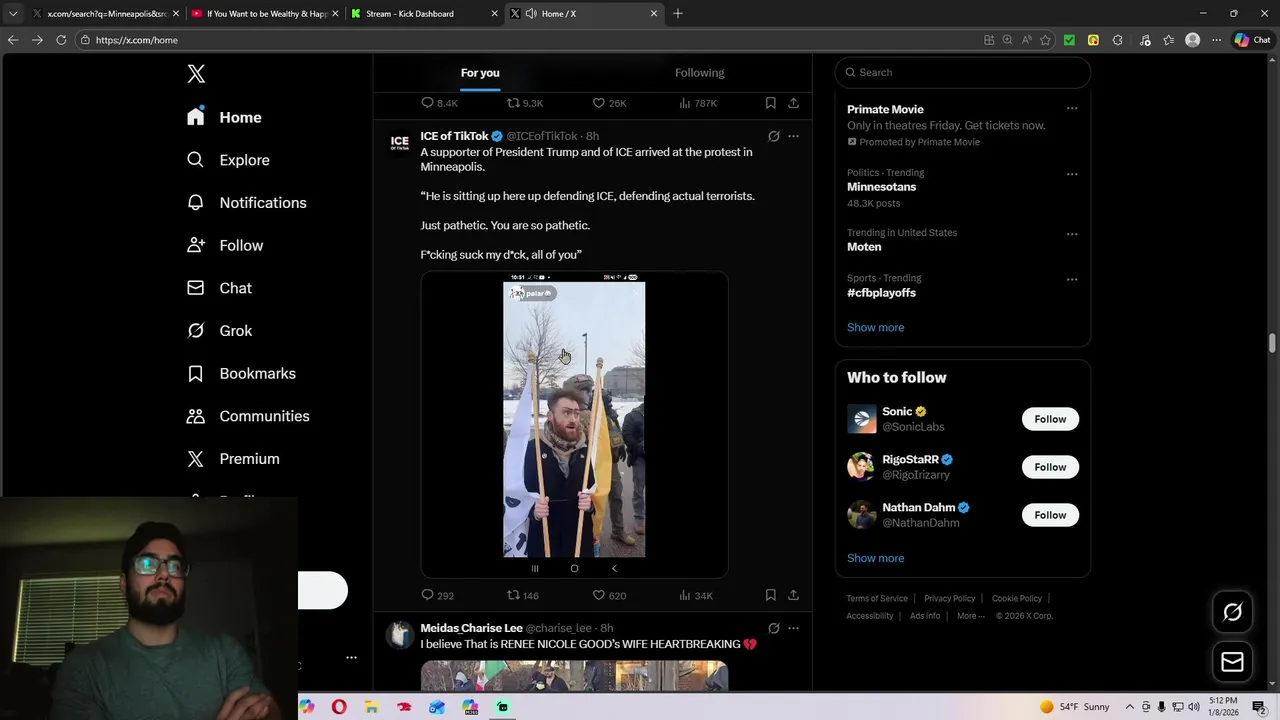
Task: Expand the footer More menu
Action: pyautogui.click(x=970, y=616)
